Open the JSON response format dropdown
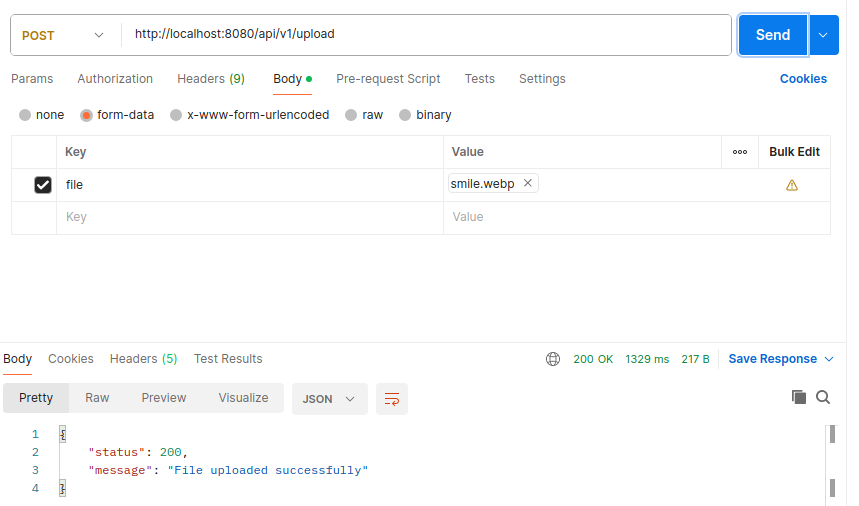The width and height of the screenshot is (859, 506). [x=329, y=399]
